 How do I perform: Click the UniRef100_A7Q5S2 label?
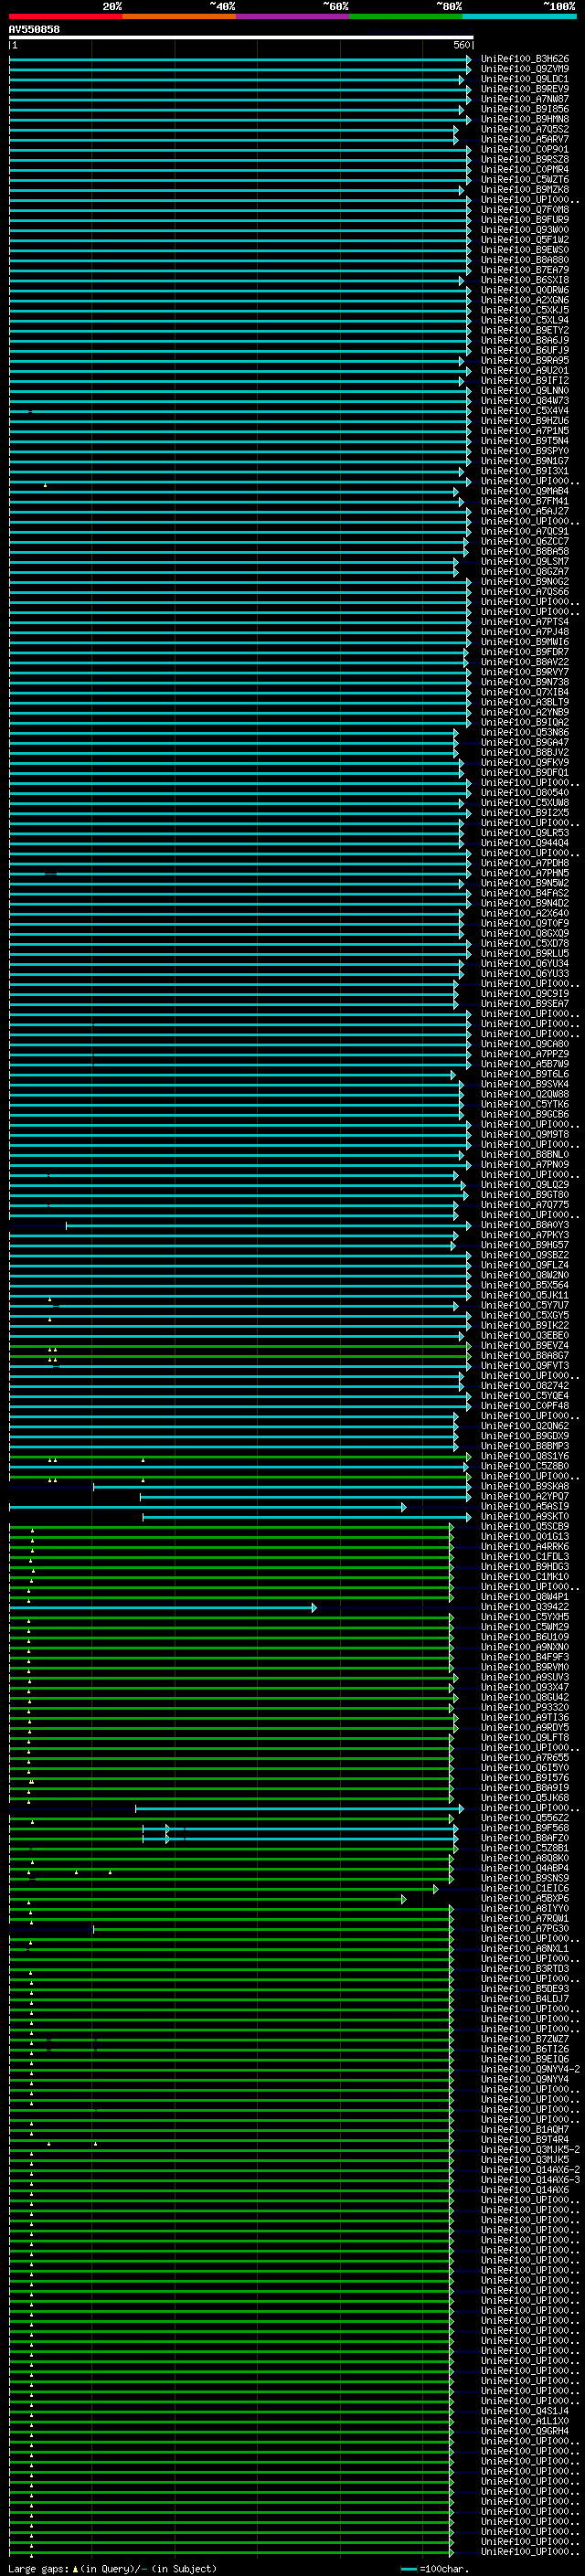525,129
